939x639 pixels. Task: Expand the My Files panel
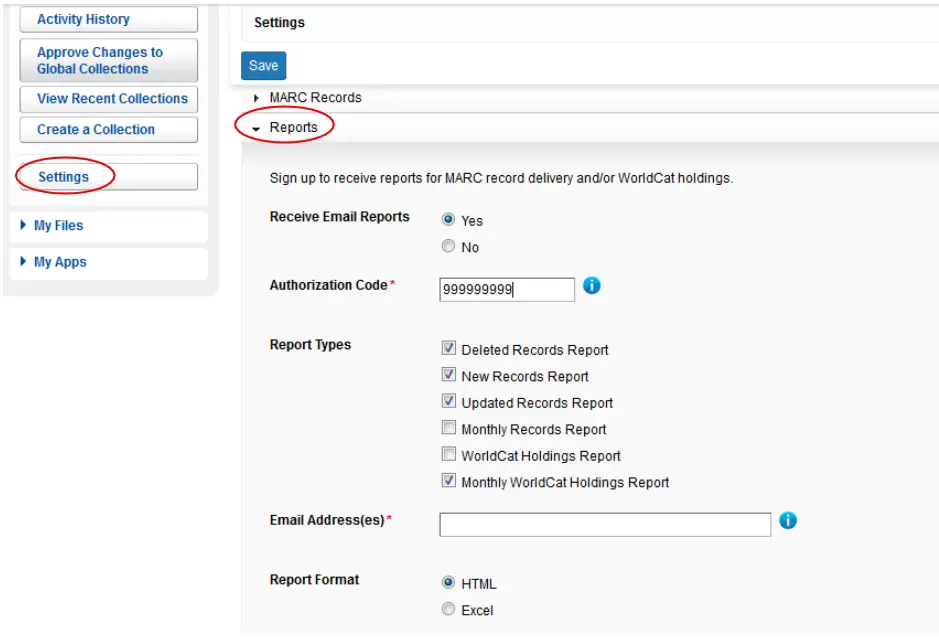coord(60,226)
